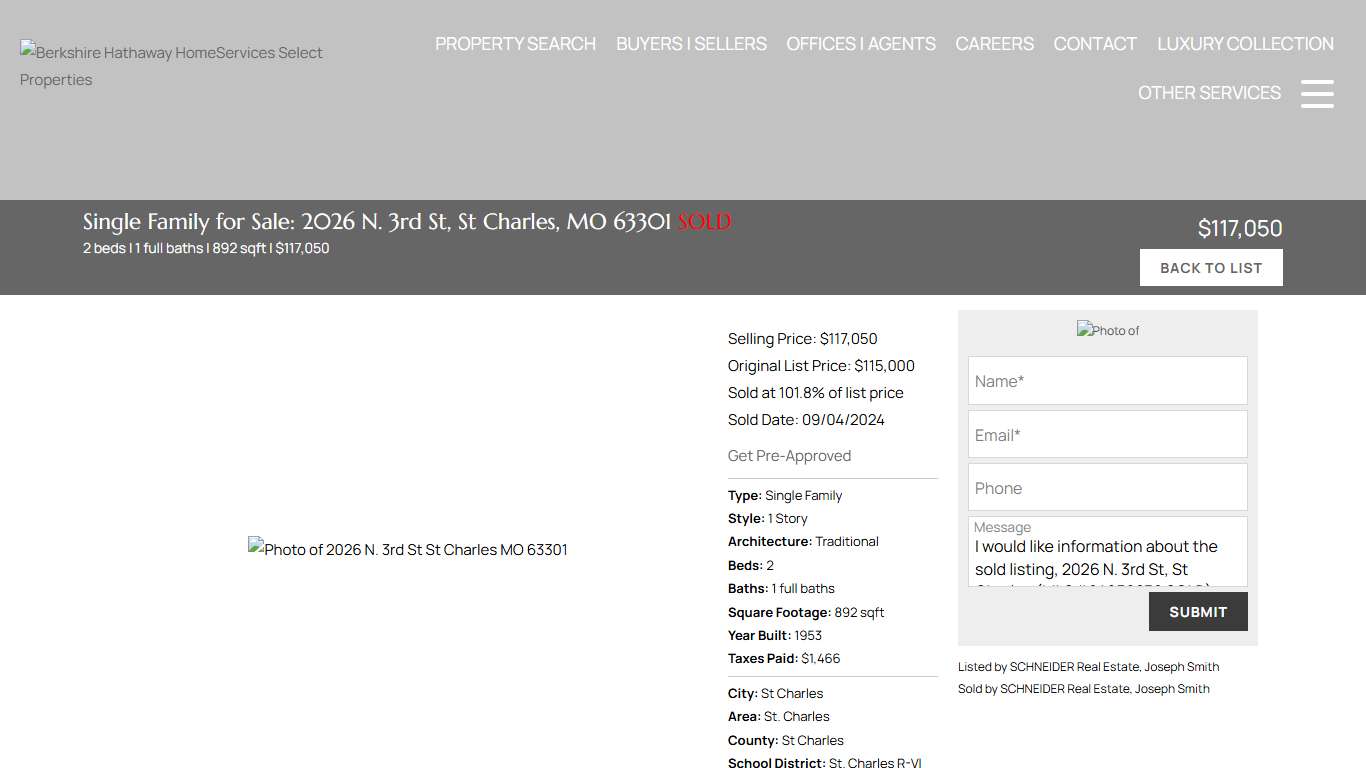Viewport: 1366px width, 768px height.
Task: Click into the Email field
Action: click(1107, 435)
